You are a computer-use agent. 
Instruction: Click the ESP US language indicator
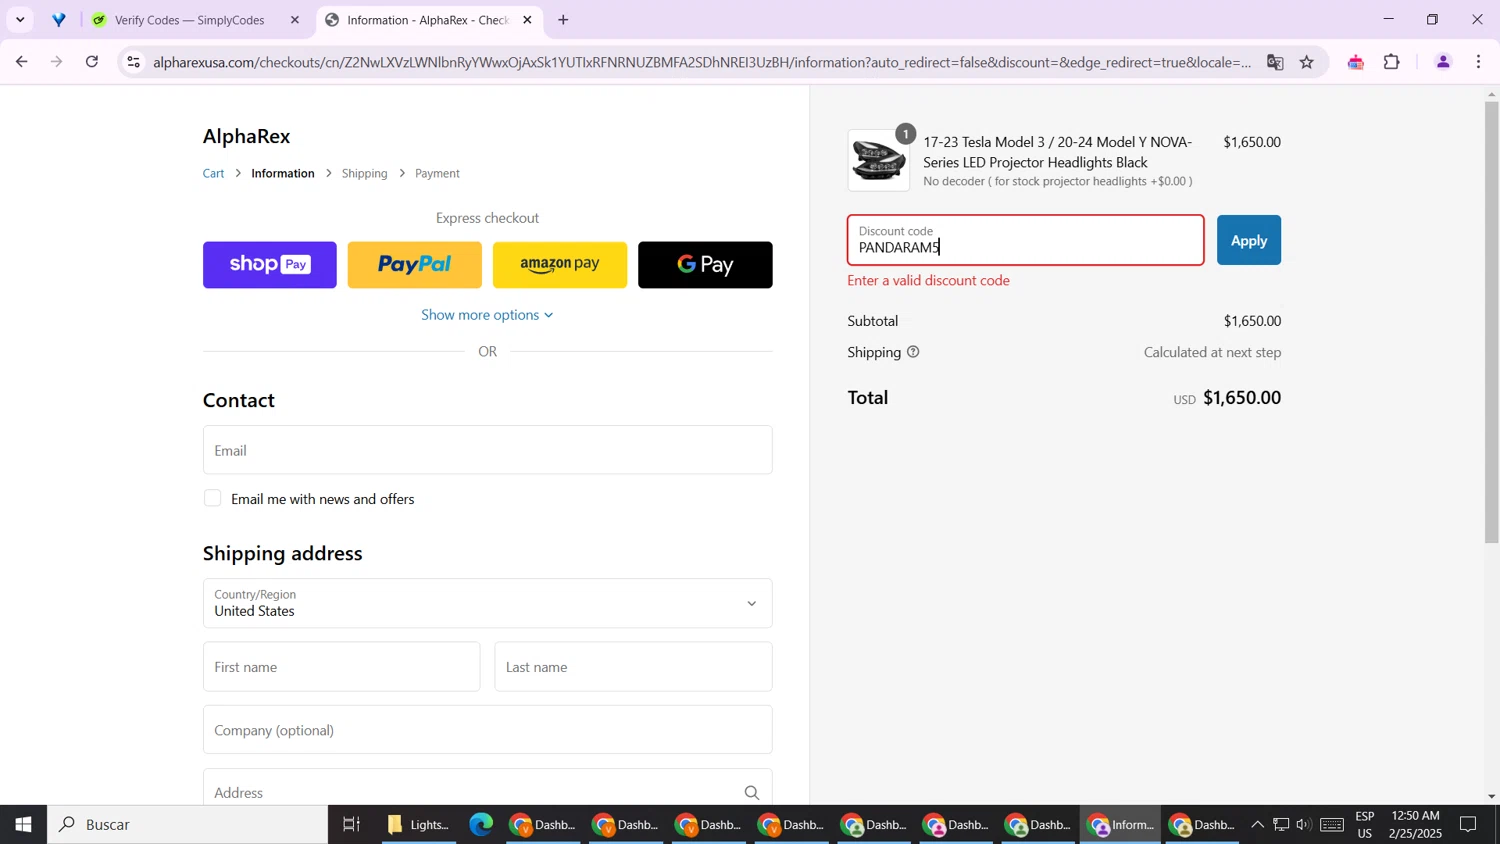1365,825
